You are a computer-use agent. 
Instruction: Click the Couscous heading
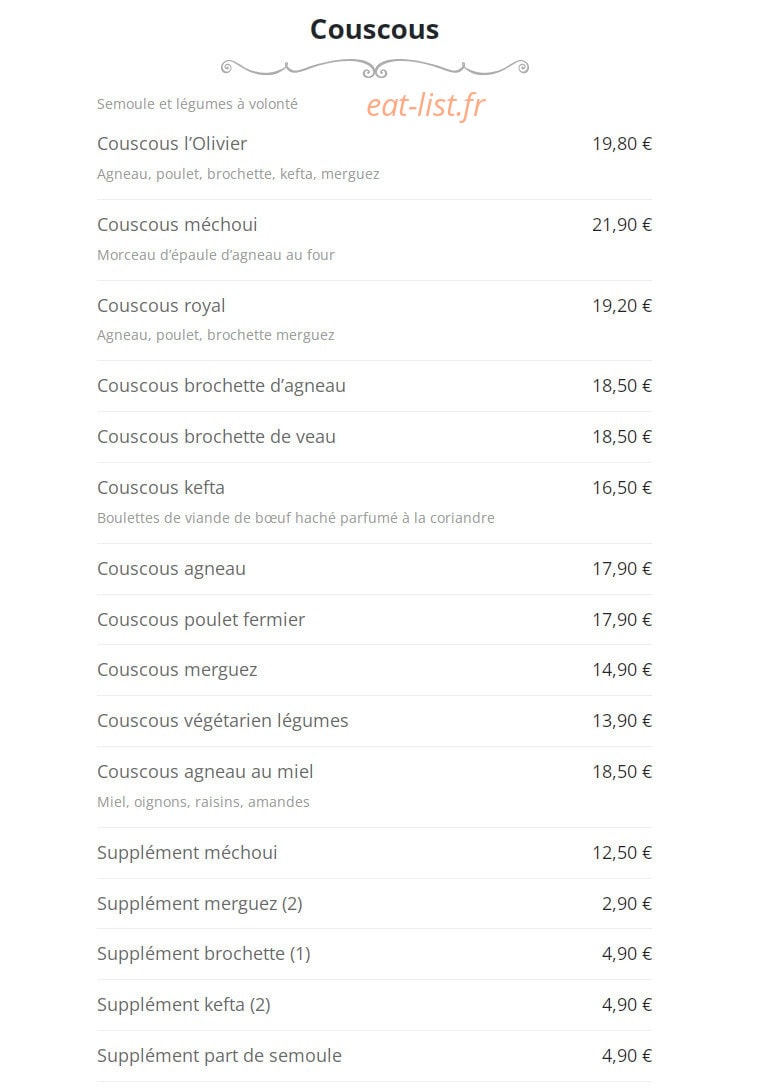click(374, 30)
